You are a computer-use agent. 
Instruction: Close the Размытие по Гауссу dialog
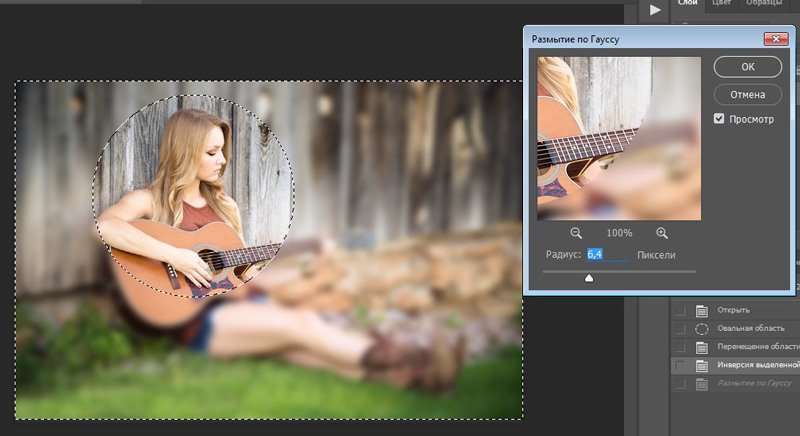[776, 39]
